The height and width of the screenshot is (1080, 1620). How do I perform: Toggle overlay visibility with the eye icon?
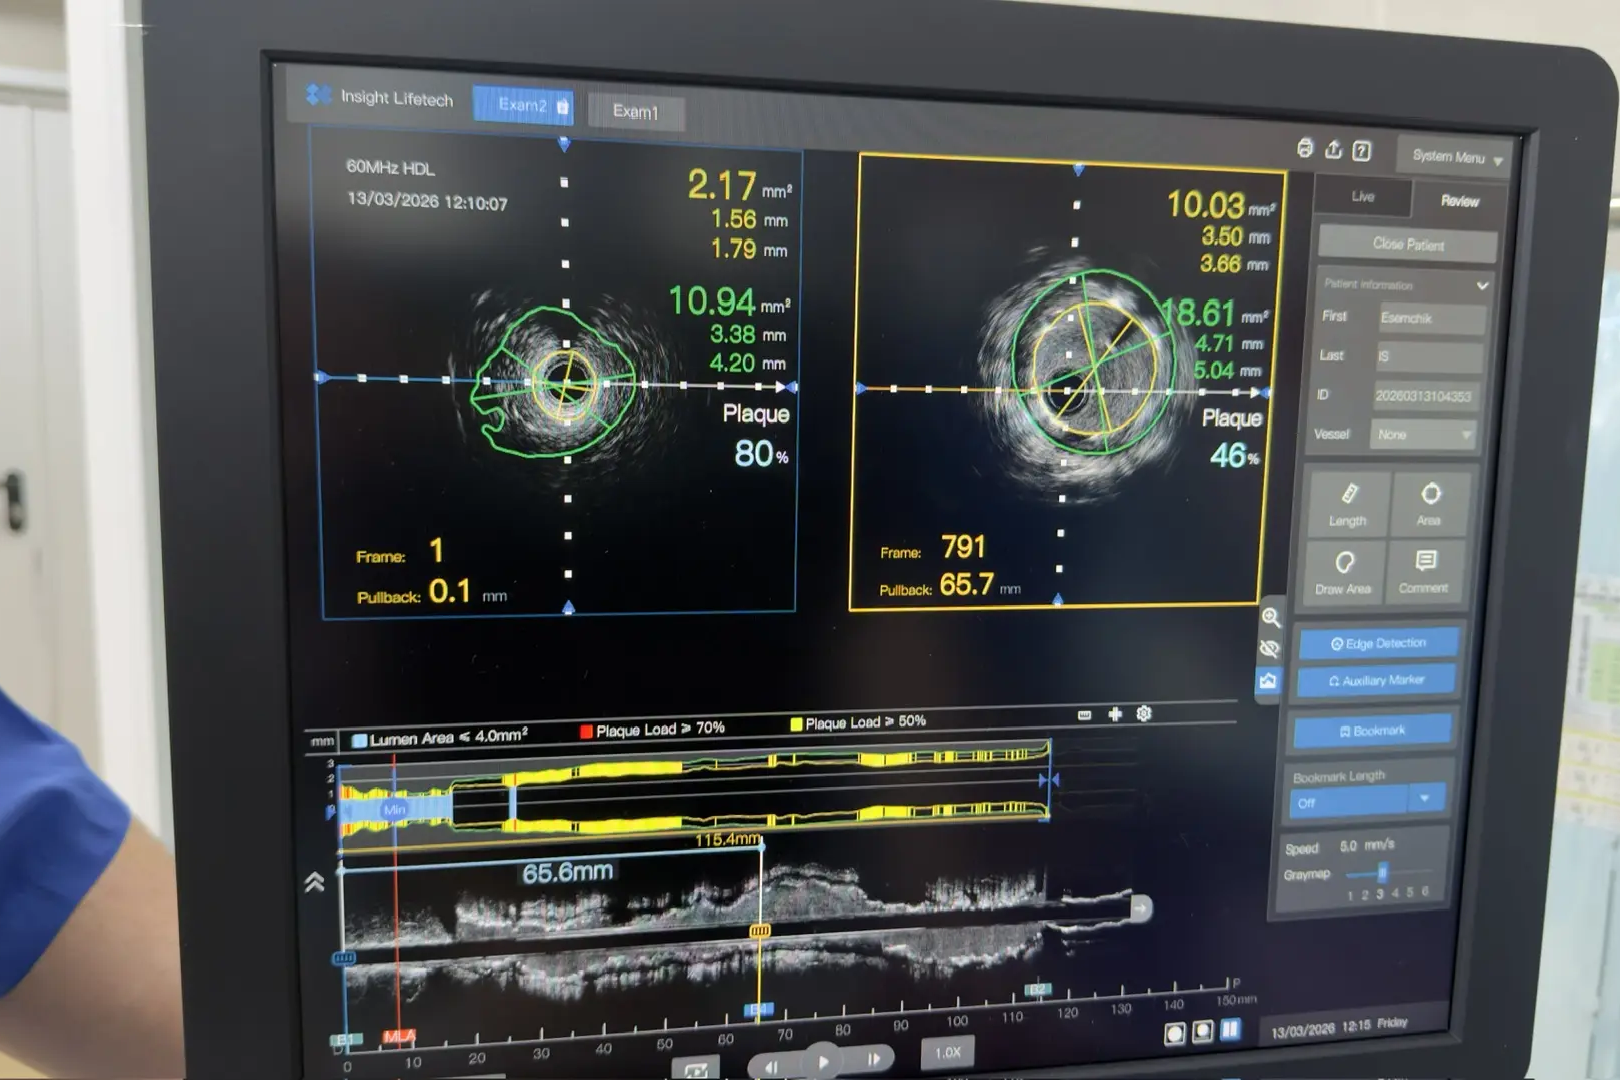[x=1270, y=649]
